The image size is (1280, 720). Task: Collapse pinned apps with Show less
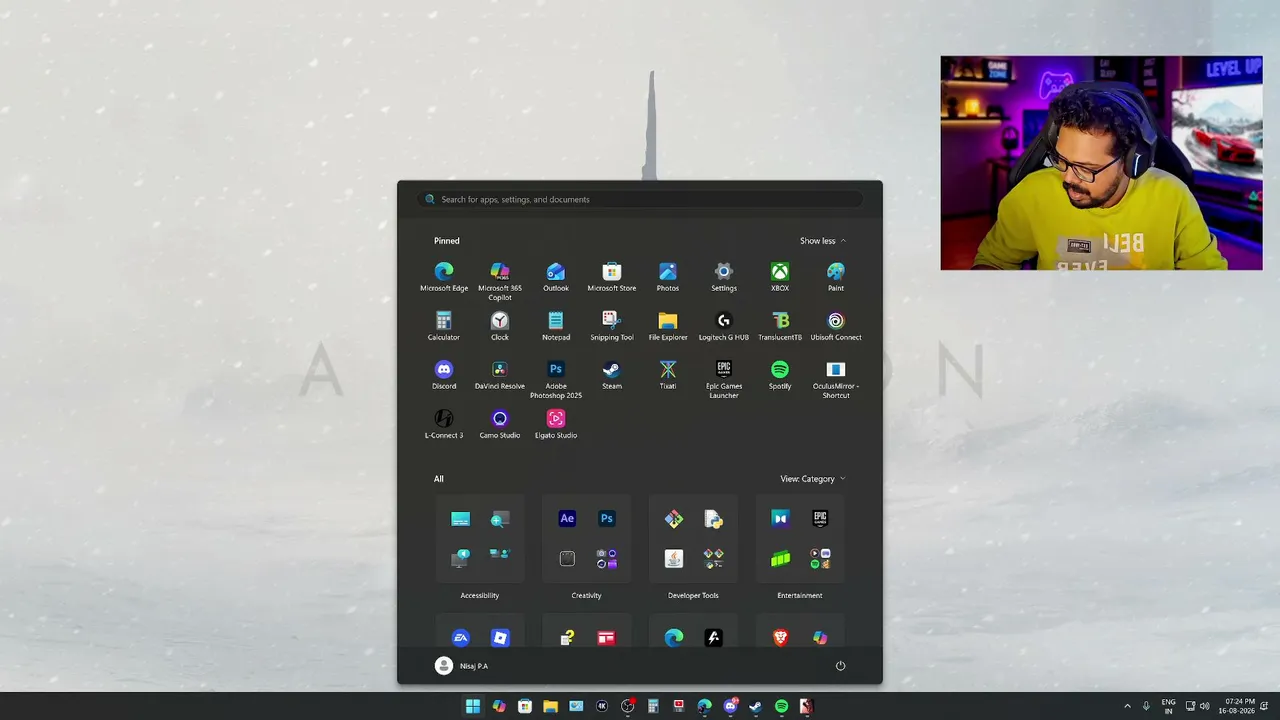pos(823,241)
